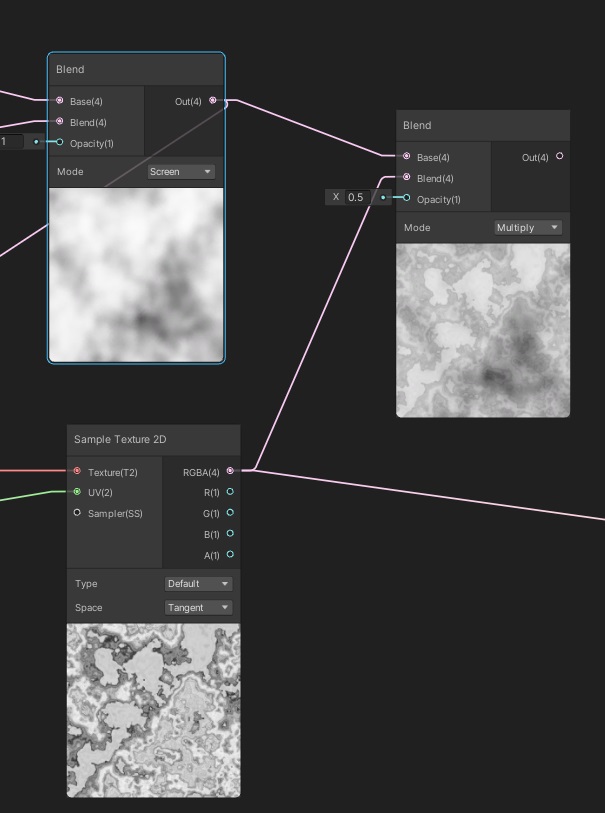This screenshot has height=813, width=605.
Task: Expand the Type dropdown set to Default
Action: 198,584
